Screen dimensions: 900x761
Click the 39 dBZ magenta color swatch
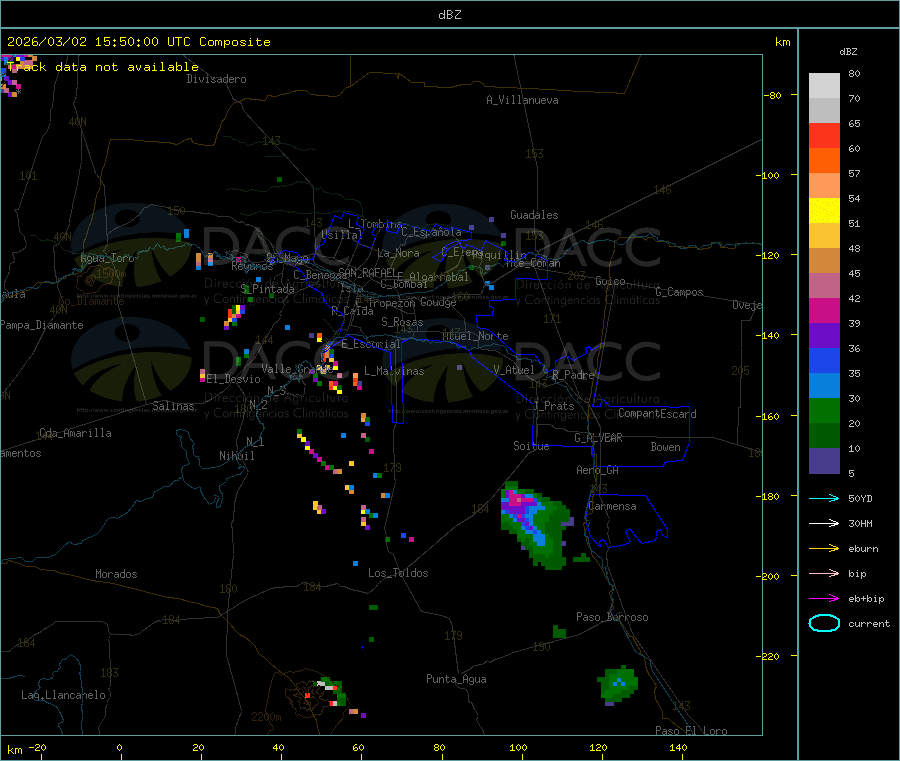824,310
